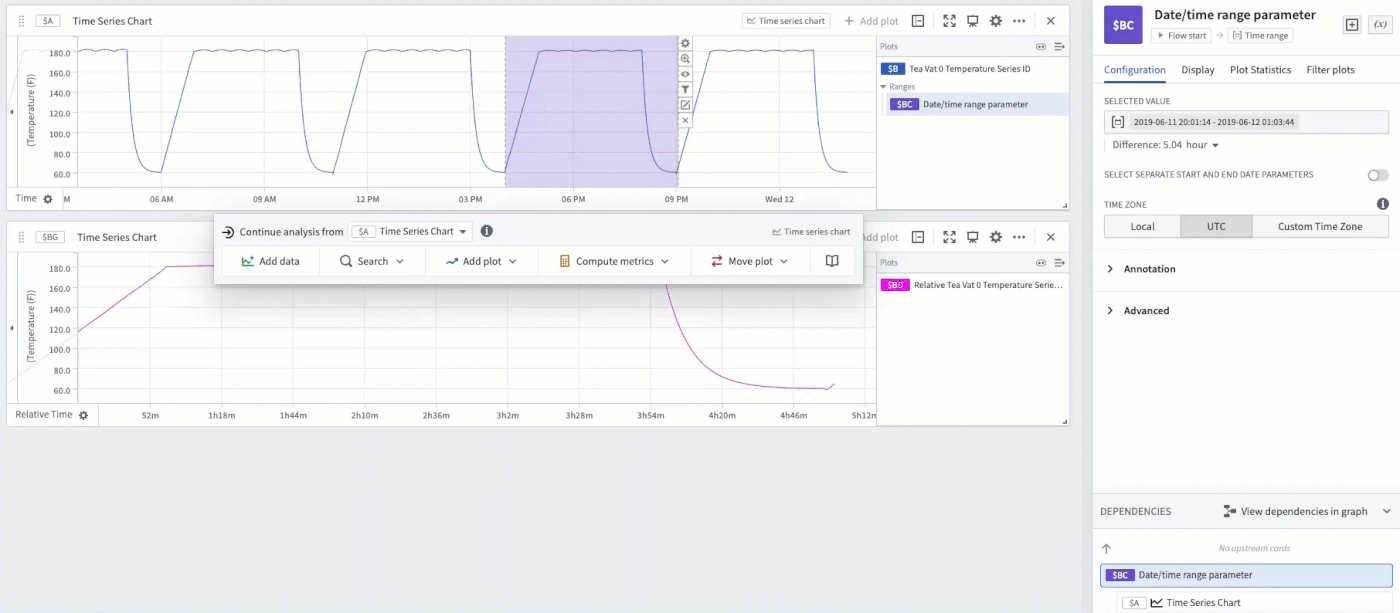Image resolution: width=1400 pixels, height=613 pixels.
Task: Click the Time Zone info icon
Action: (x=1383, y=204)
